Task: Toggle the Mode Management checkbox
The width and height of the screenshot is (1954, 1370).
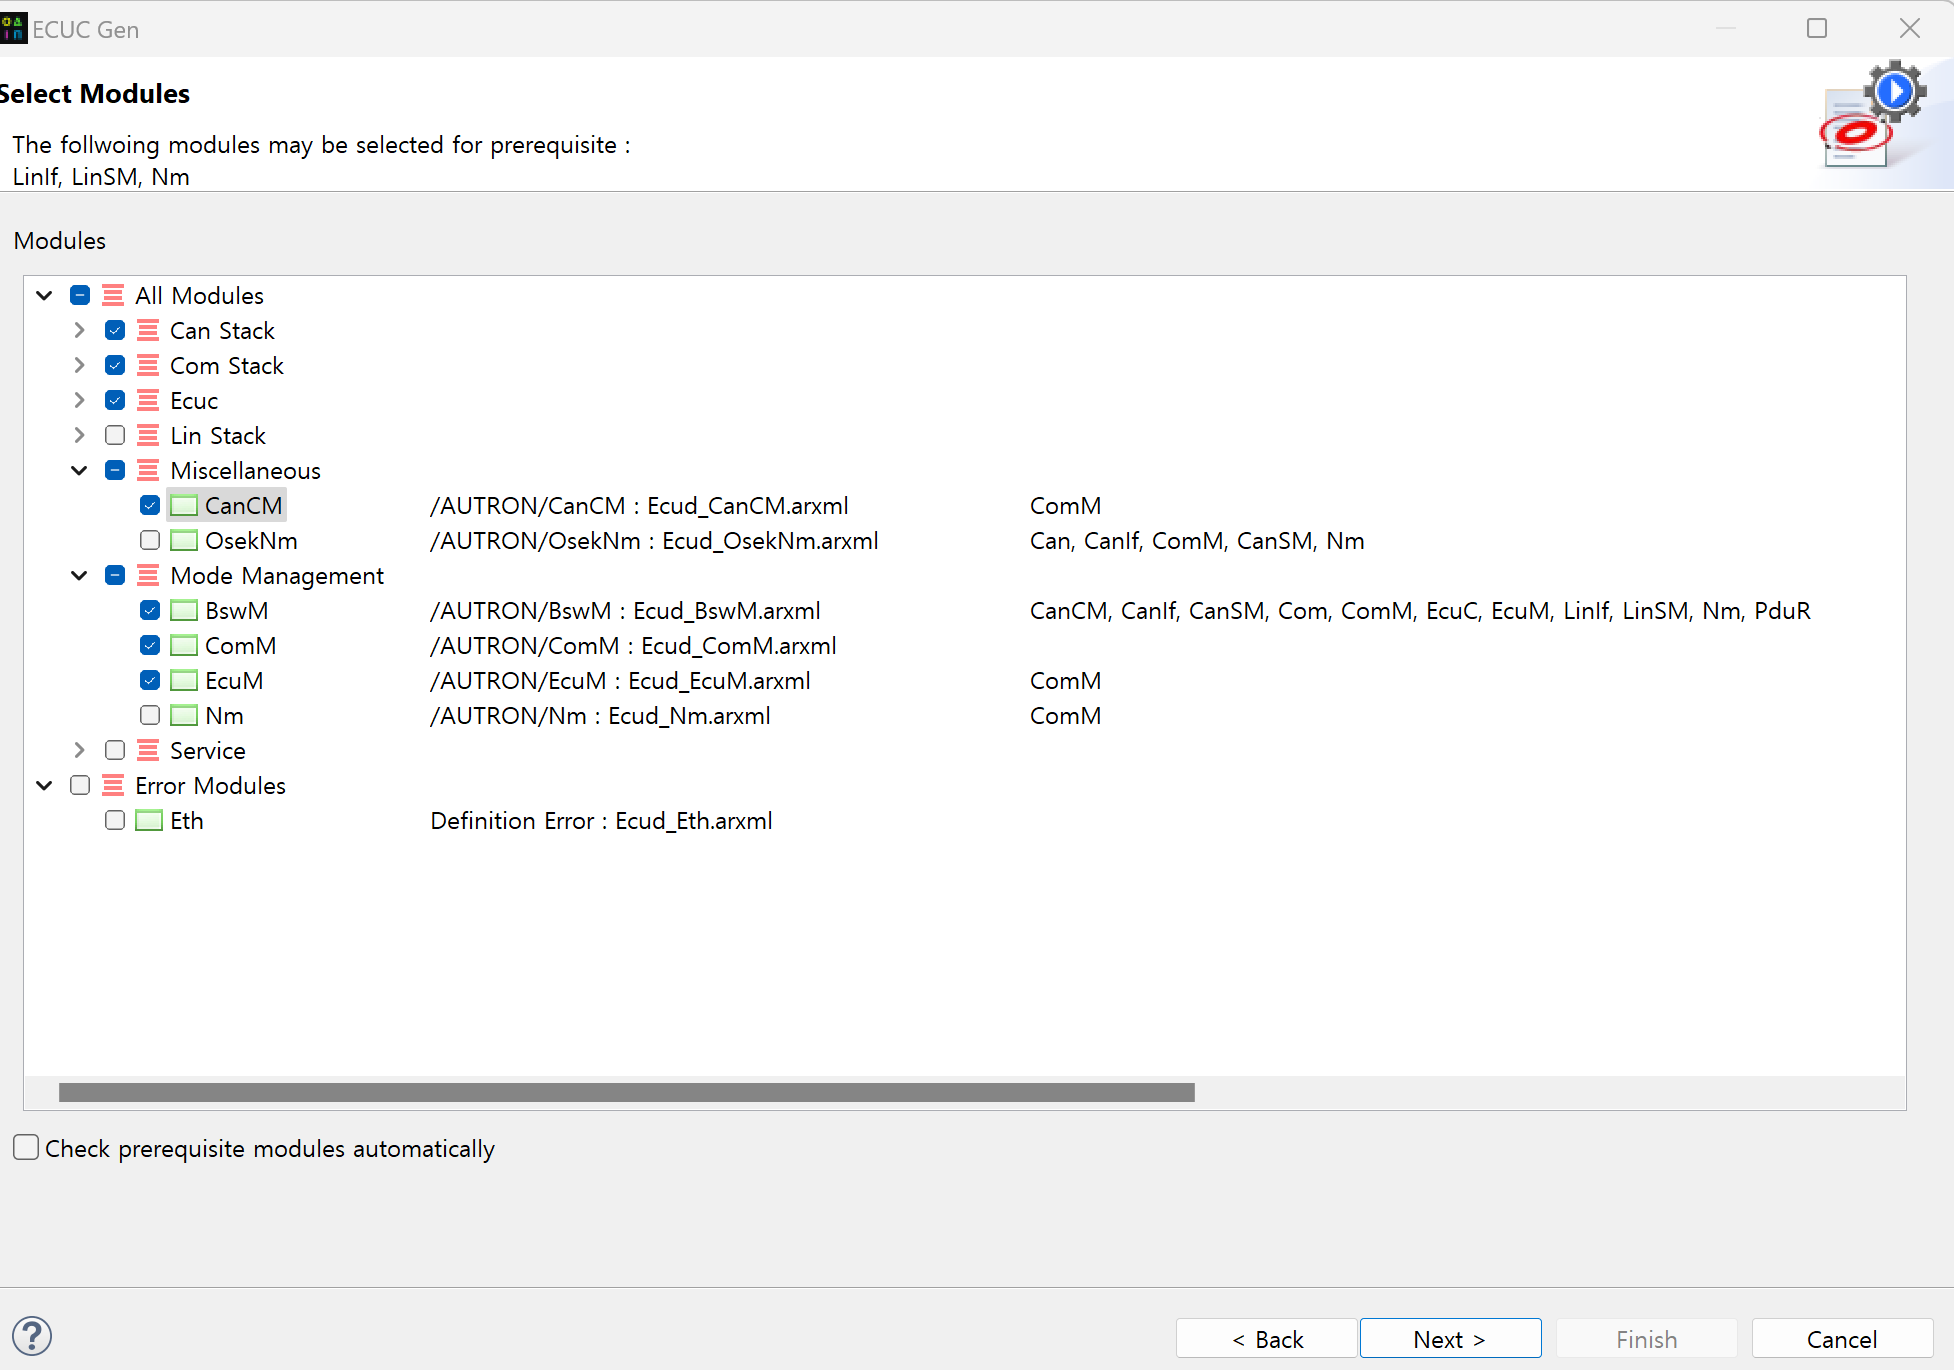Action: coord(115,575)
